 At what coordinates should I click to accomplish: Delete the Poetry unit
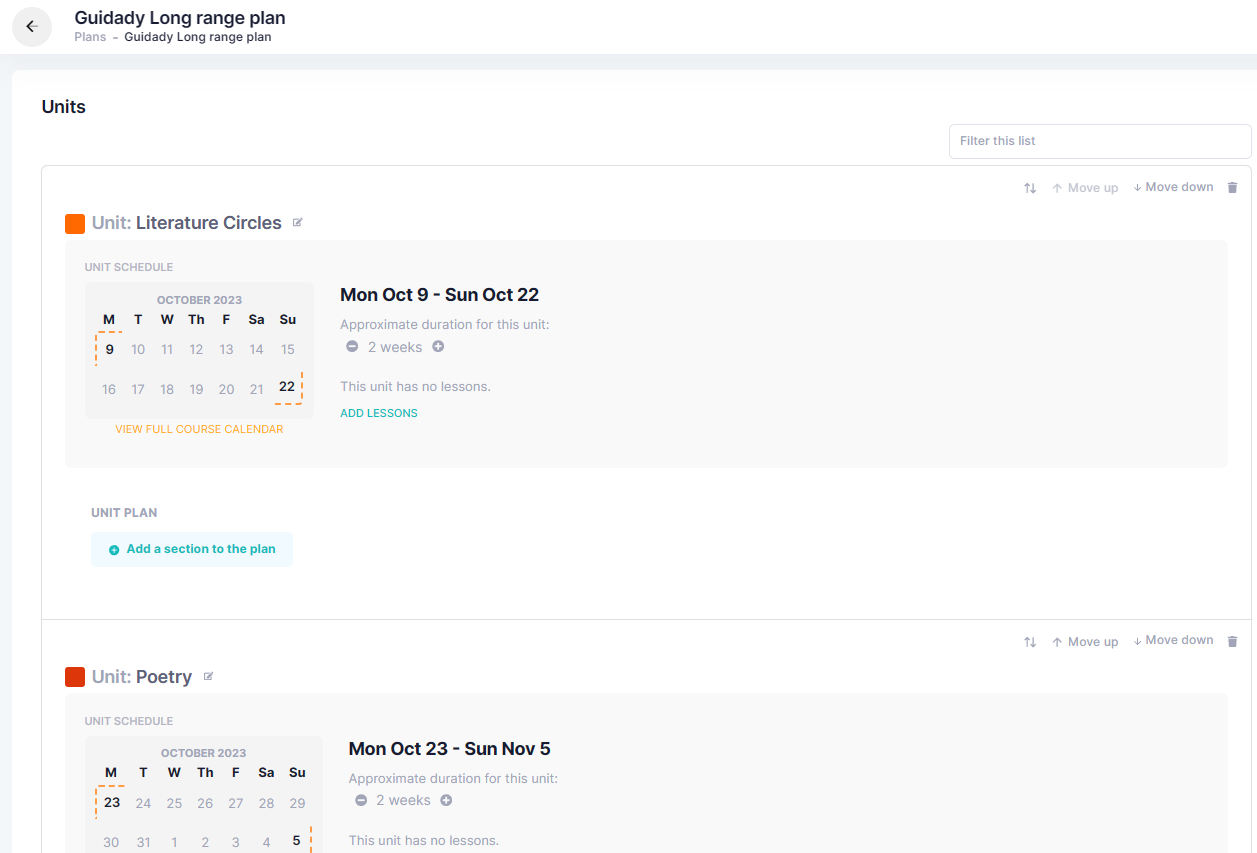click(x=1232, y=640)
